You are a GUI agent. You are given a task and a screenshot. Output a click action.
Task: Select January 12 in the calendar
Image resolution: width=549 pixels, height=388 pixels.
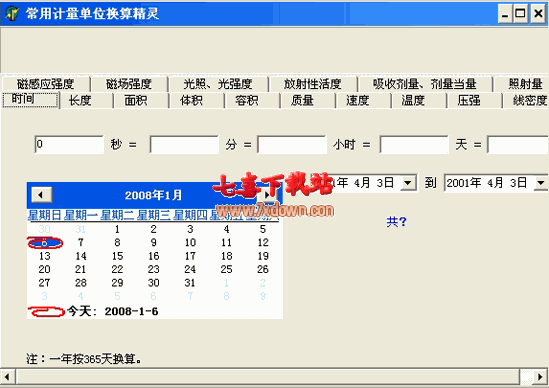point(263,242)
